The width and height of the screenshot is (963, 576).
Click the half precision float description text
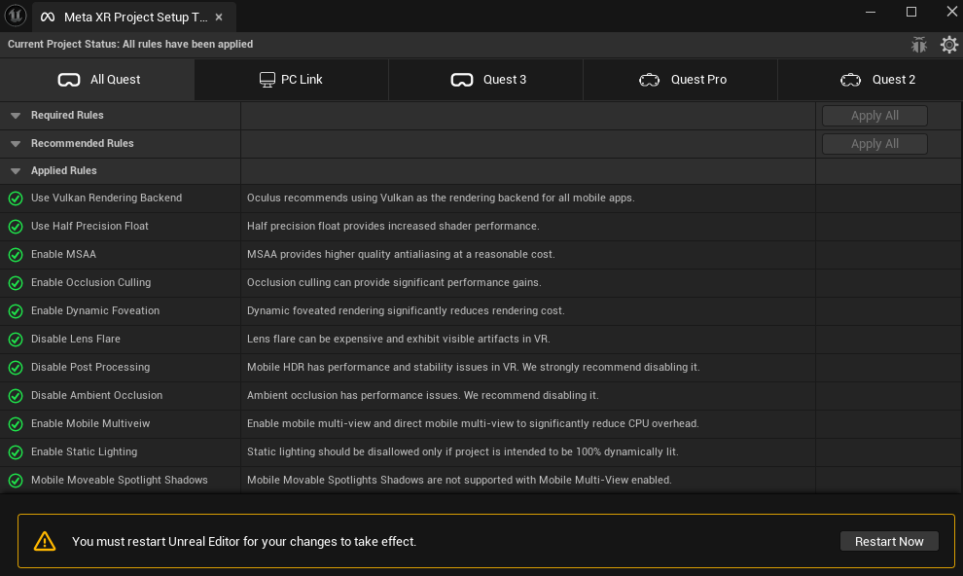[x=393, y=226]
